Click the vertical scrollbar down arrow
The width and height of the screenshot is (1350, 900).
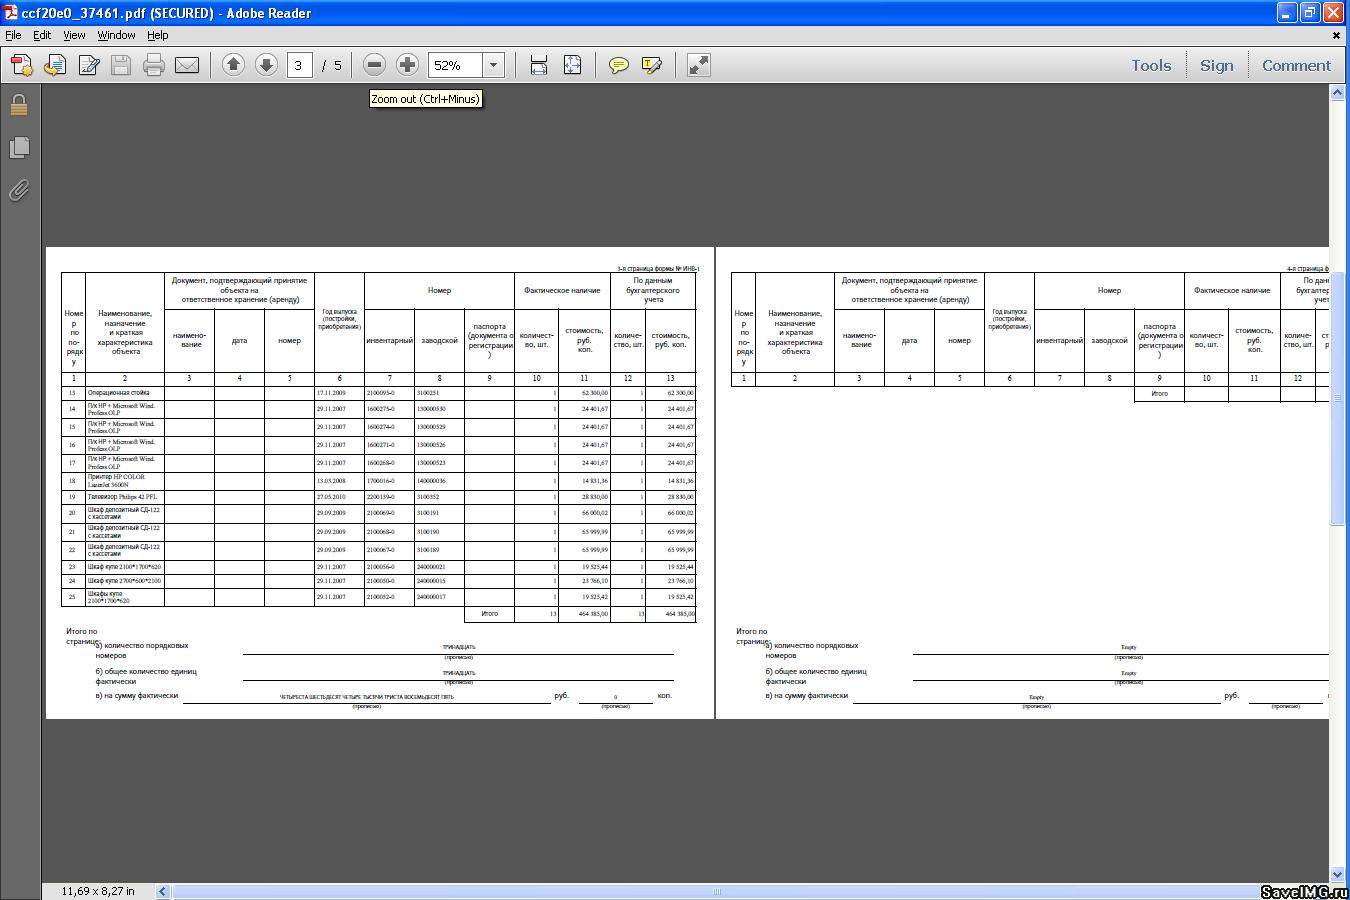1337,874
